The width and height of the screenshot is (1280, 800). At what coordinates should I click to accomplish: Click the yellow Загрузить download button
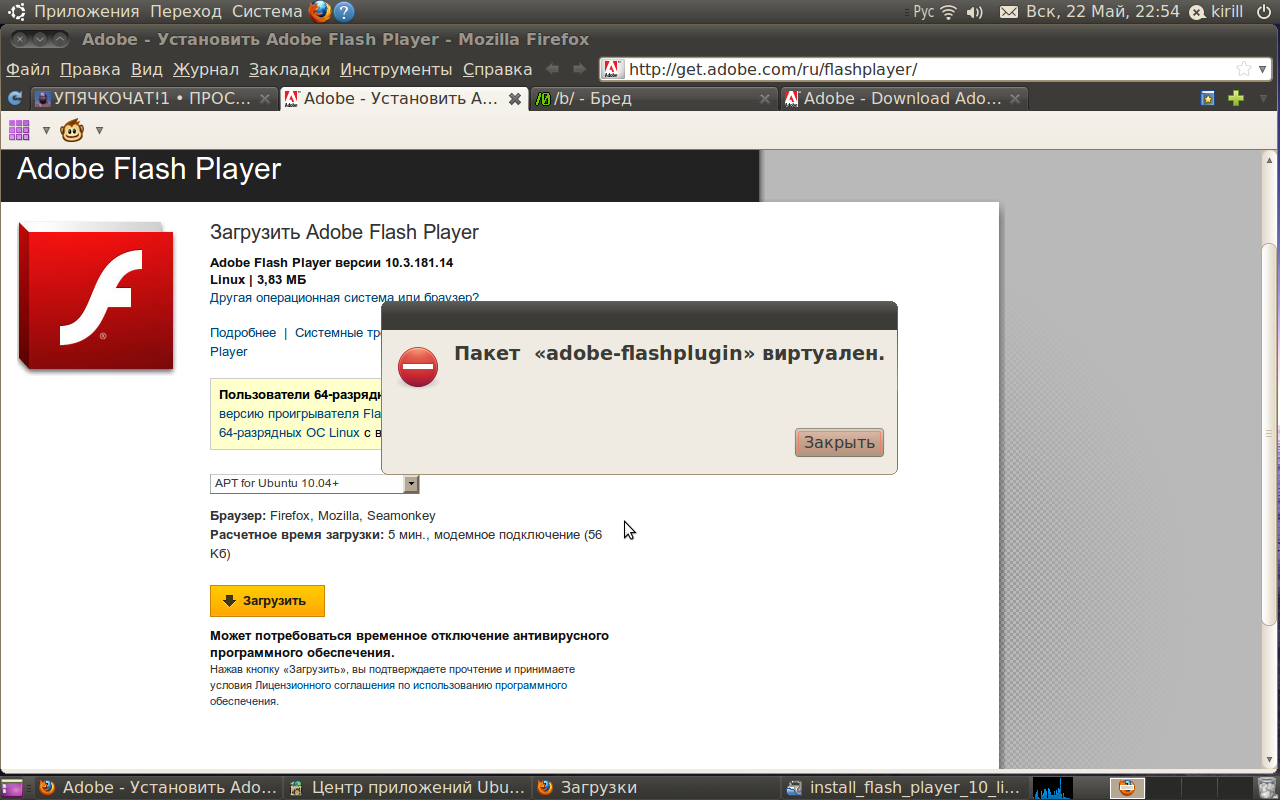267,600
